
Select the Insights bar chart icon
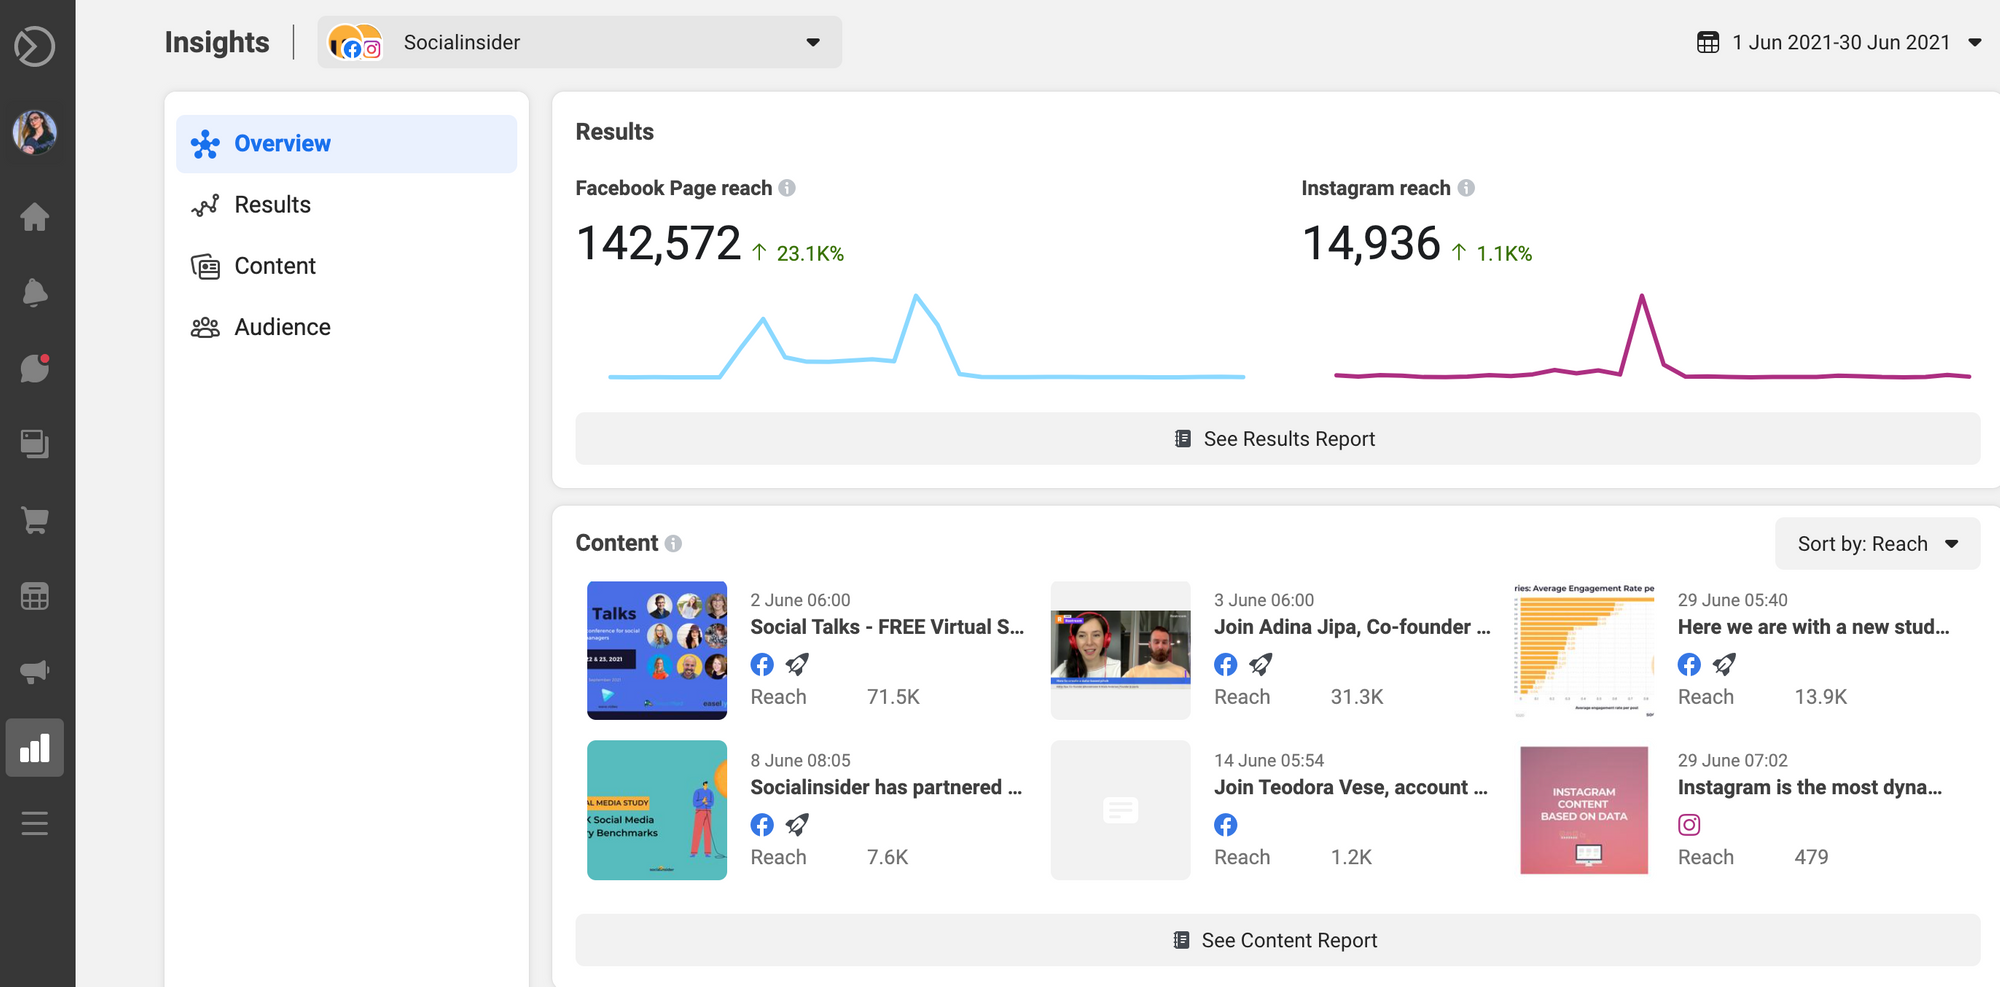coord(35,748)
